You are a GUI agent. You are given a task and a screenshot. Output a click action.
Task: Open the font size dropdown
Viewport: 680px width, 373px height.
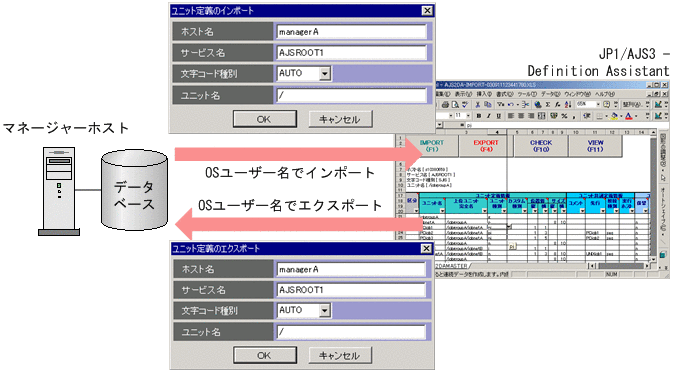click(468, 116)
